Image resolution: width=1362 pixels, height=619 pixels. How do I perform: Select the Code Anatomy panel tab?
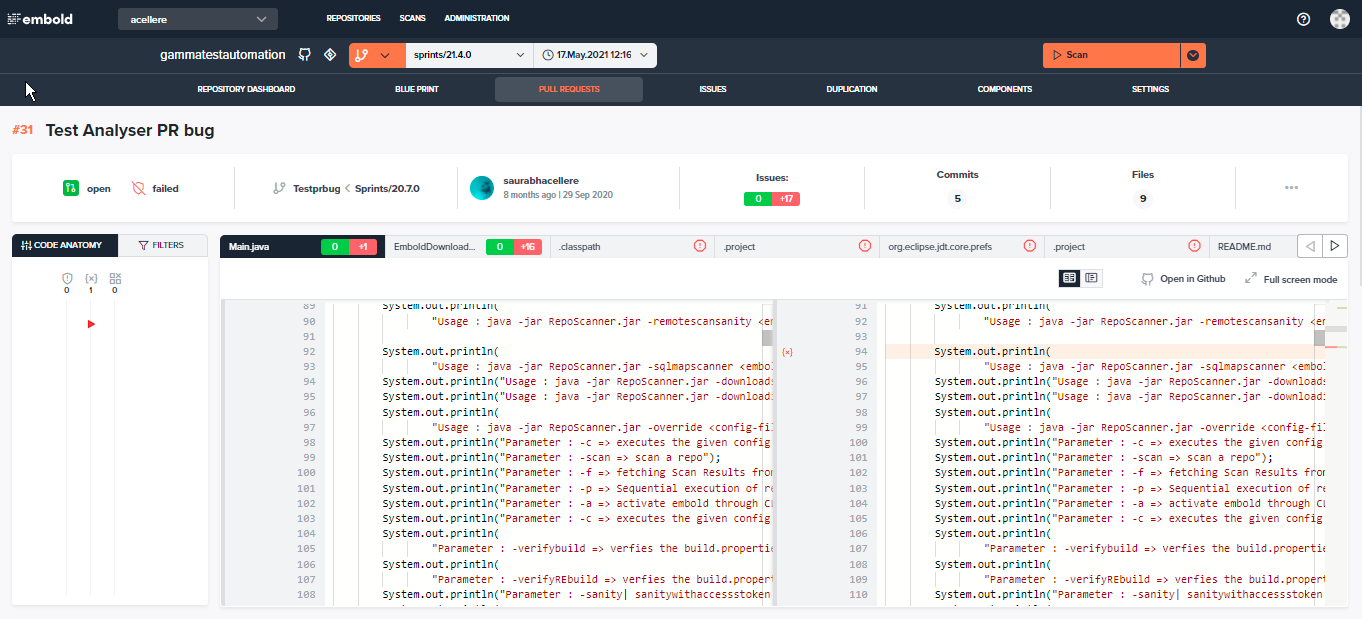65,245
